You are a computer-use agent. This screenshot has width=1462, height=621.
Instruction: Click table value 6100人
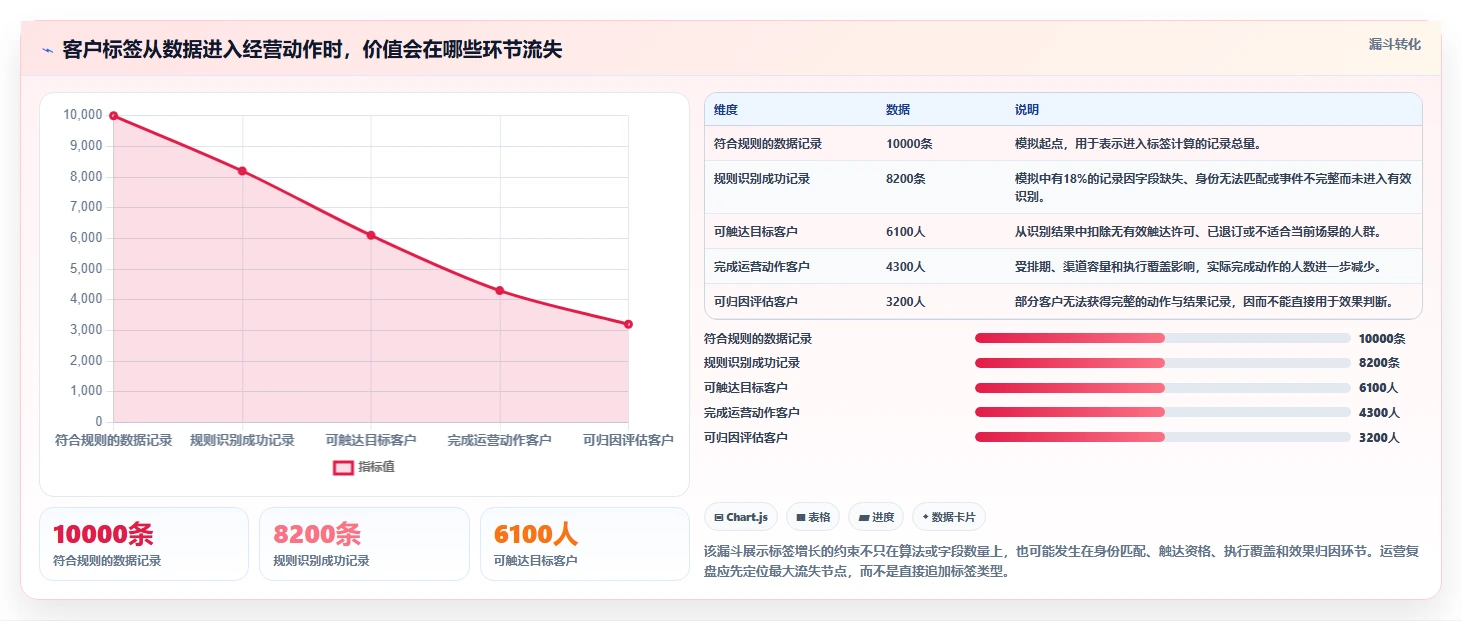(x=906, y=232)
